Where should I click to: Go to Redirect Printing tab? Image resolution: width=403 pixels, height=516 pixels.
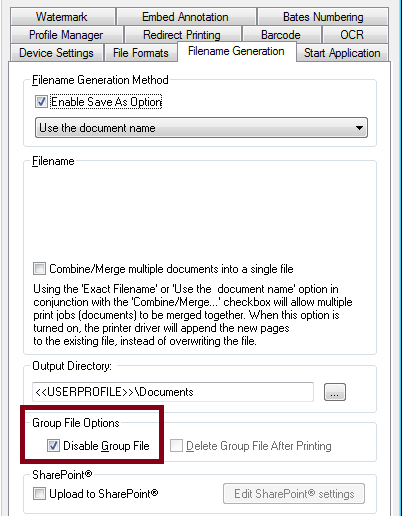[182, 35]
